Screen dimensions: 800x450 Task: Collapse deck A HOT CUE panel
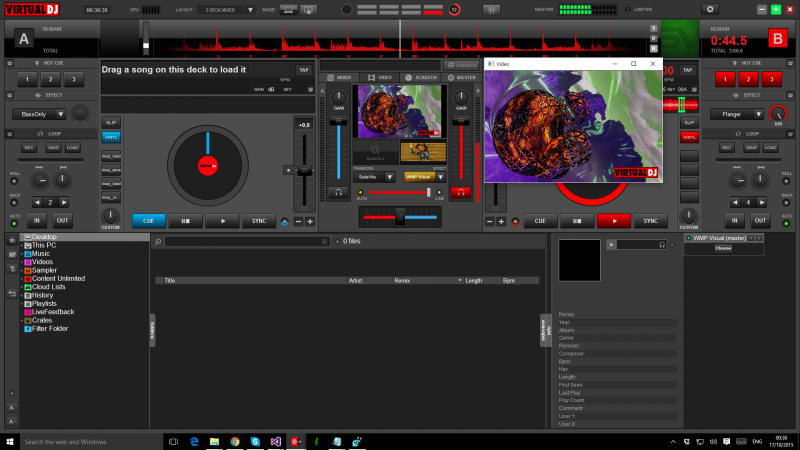point(10,63)
